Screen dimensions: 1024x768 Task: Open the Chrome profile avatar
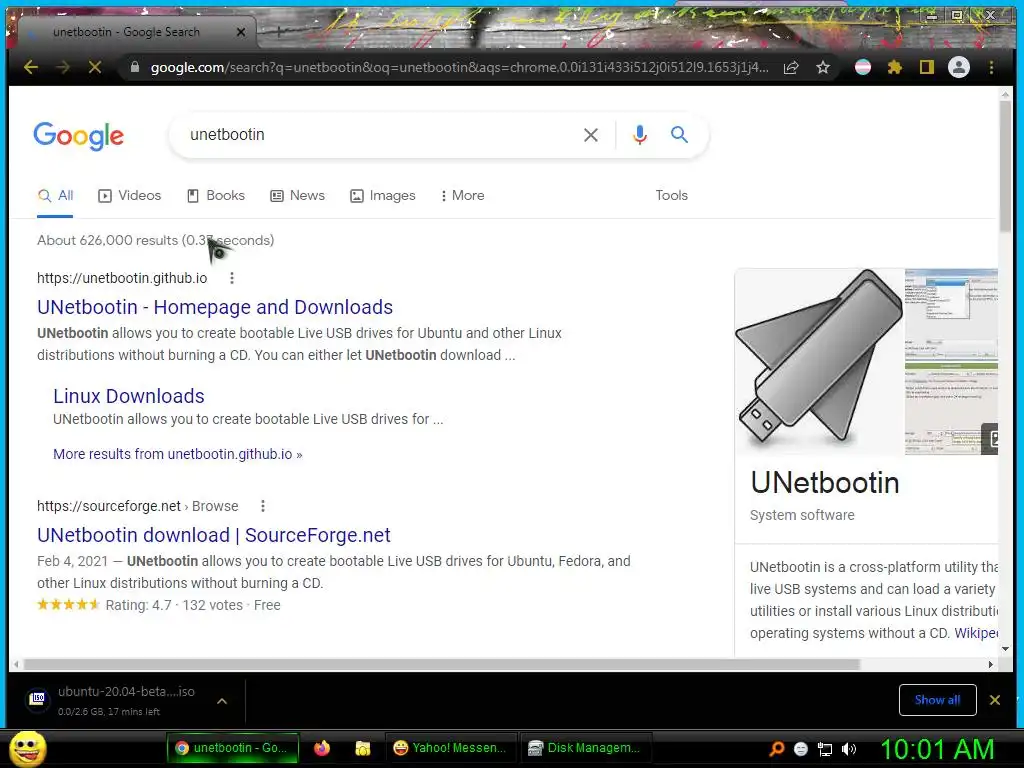959,67
